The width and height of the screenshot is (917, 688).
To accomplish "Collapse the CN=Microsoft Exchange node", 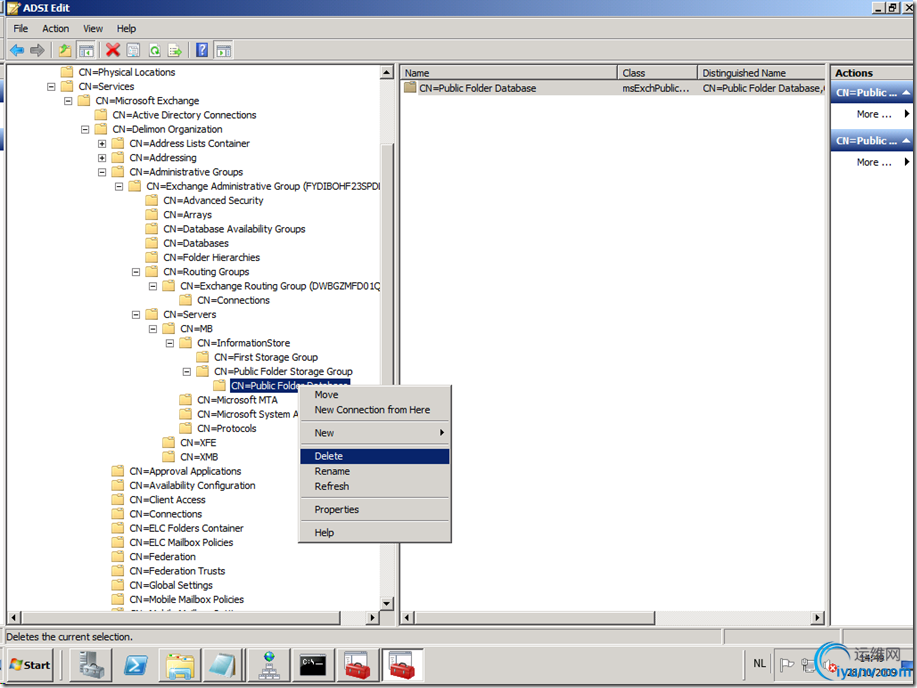I will click(68, 101).
